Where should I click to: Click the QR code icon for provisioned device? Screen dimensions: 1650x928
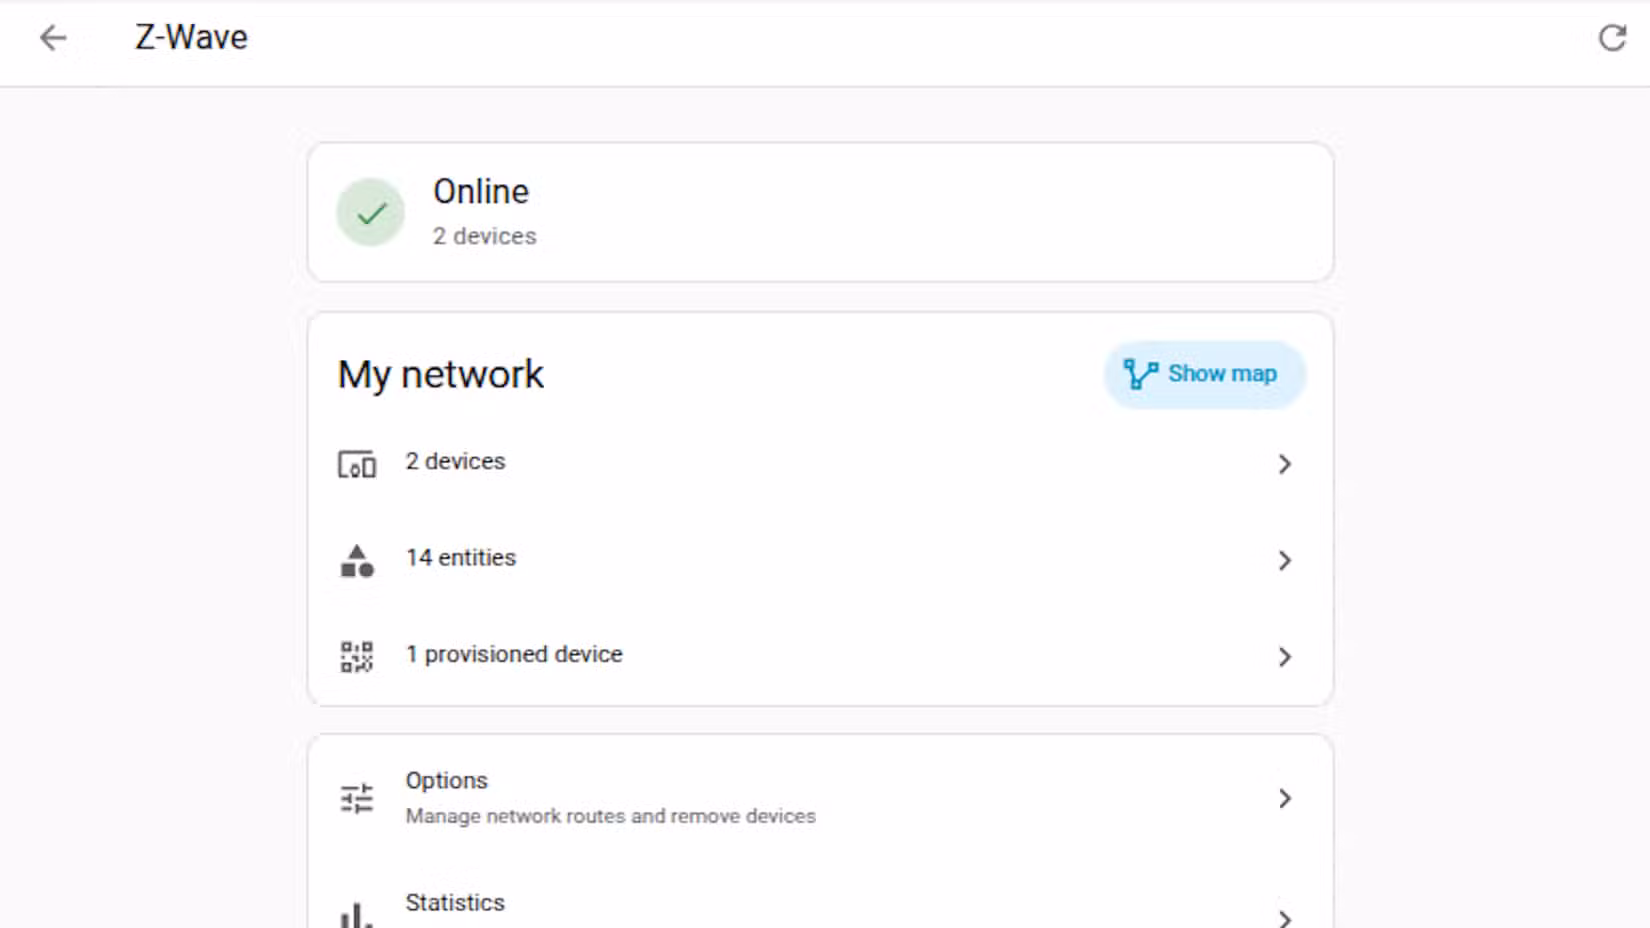pos(357,657)
